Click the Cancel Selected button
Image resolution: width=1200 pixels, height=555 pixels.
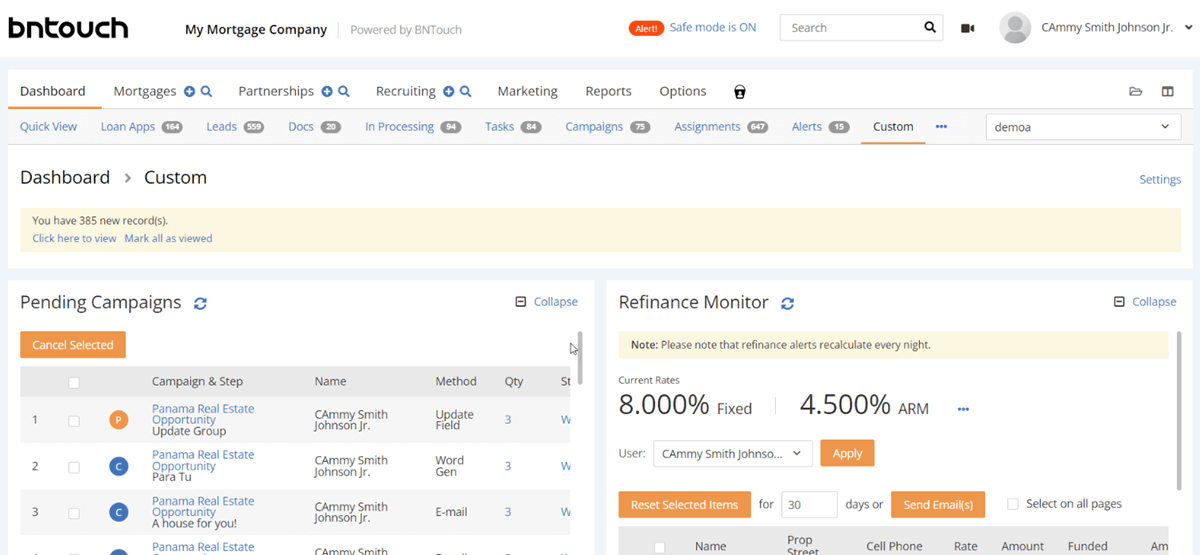73,345
